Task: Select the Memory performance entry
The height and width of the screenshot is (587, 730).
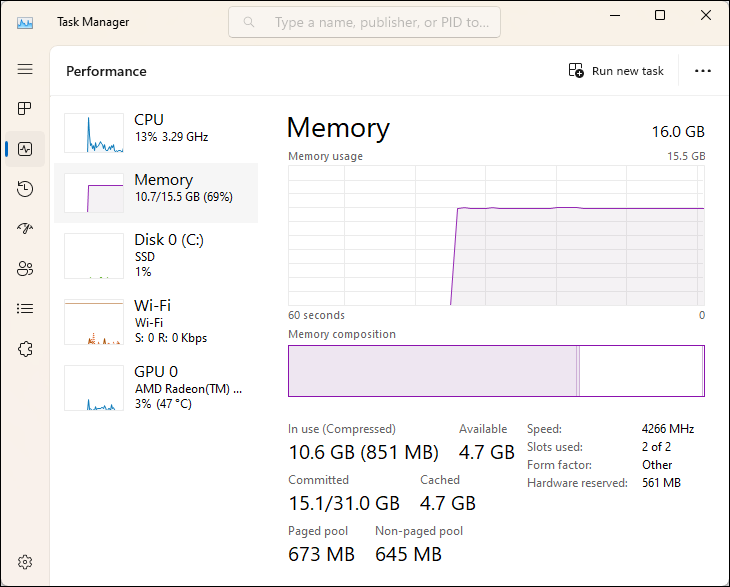Action: click(x=156, y=193)
